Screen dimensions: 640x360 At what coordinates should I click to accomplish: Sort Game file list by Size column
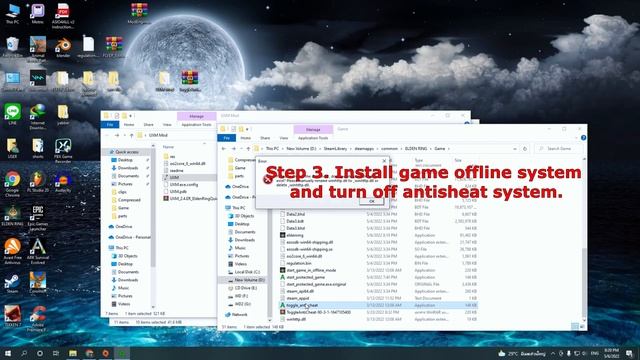tap(458, 160)
